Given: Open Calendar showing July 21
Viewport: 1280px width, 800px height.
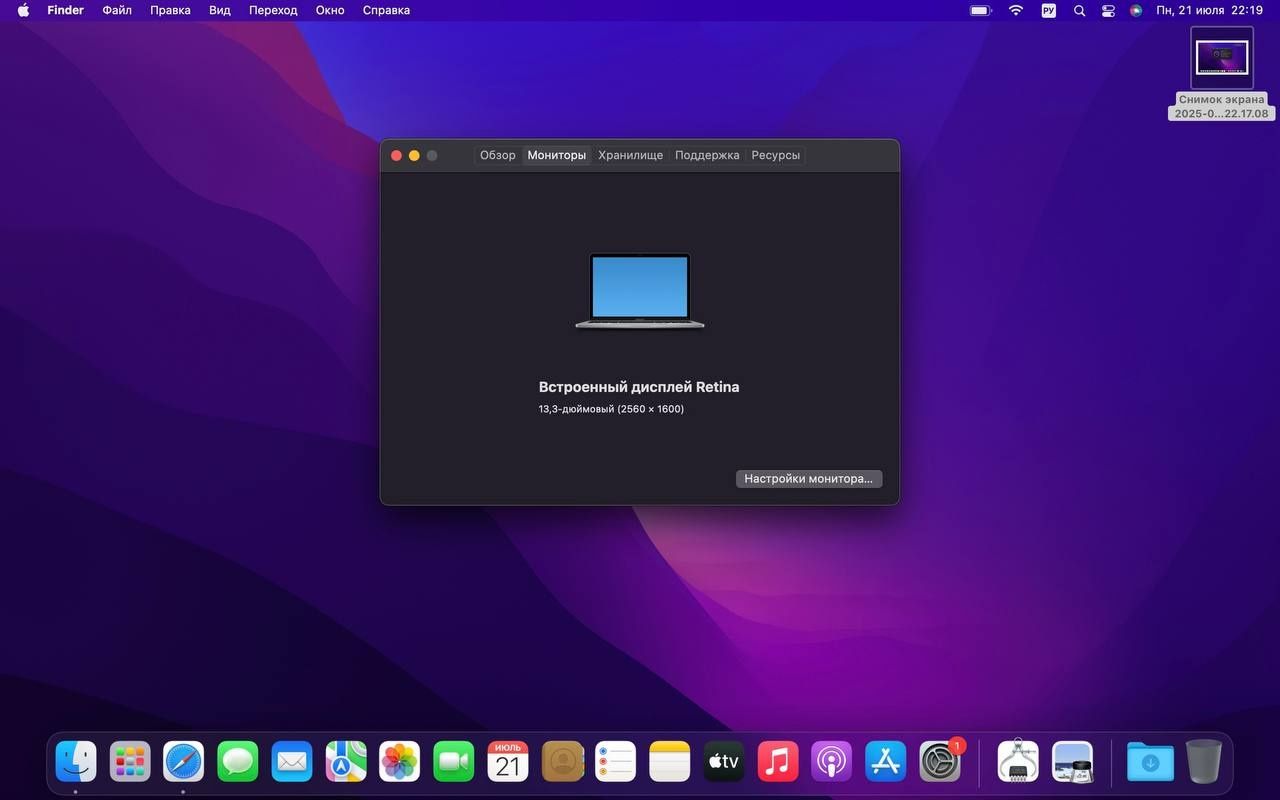Looking at the screenshot, I should pyautogui.click(x=508, y=762).
